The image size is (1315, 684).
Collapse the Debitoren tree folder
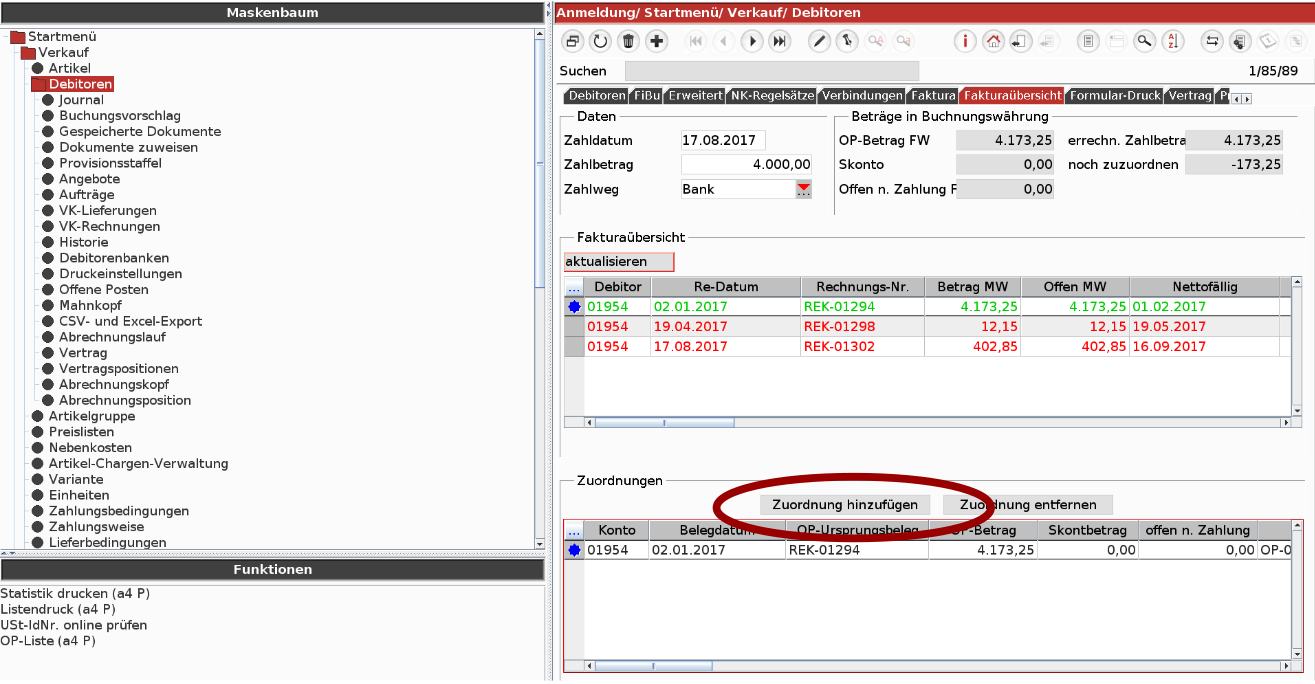38,84
